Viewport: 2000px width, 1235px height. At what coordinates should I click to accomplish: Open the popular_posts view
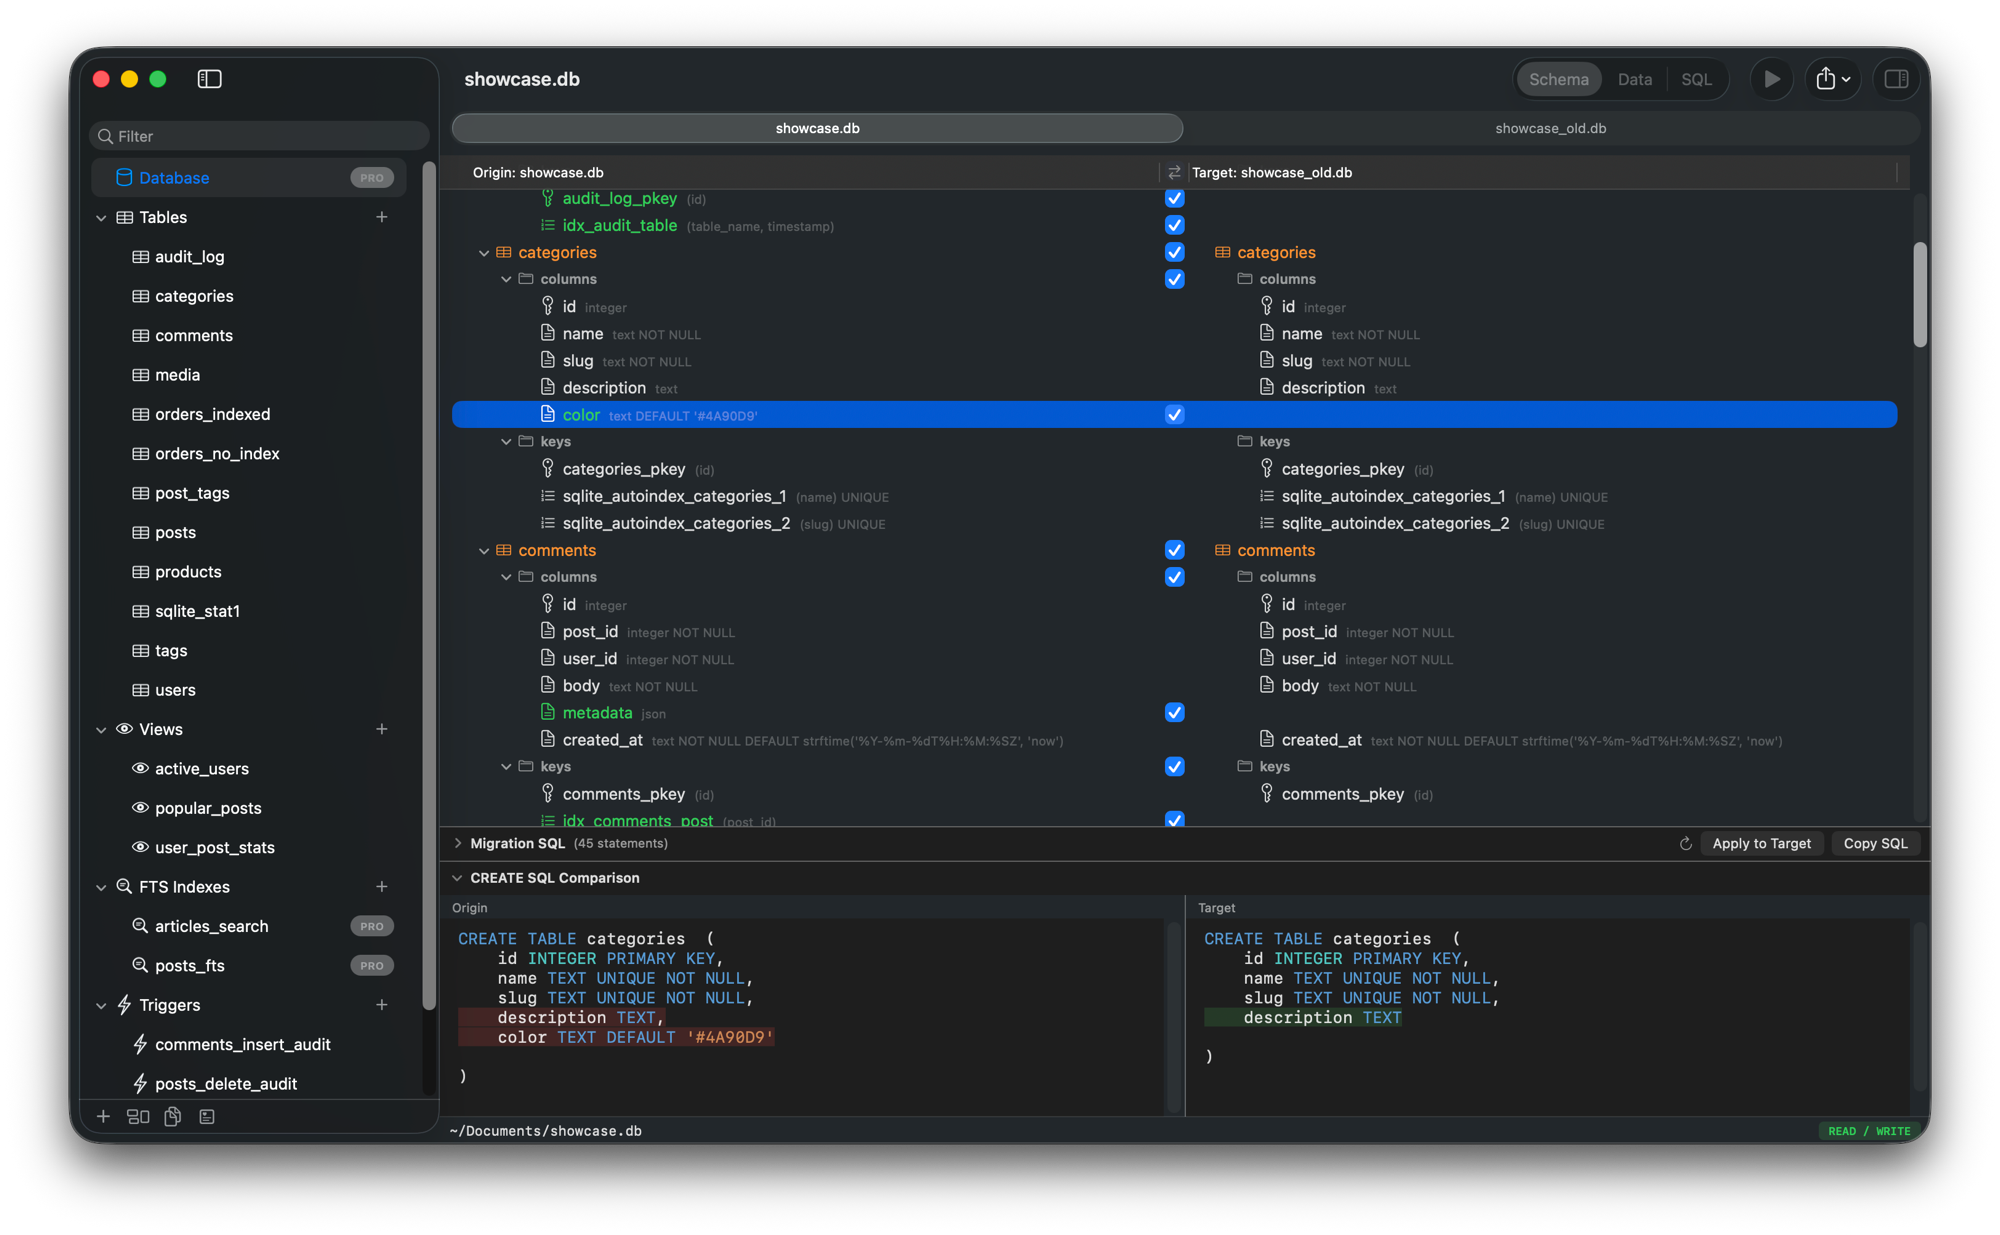point(208,808)
